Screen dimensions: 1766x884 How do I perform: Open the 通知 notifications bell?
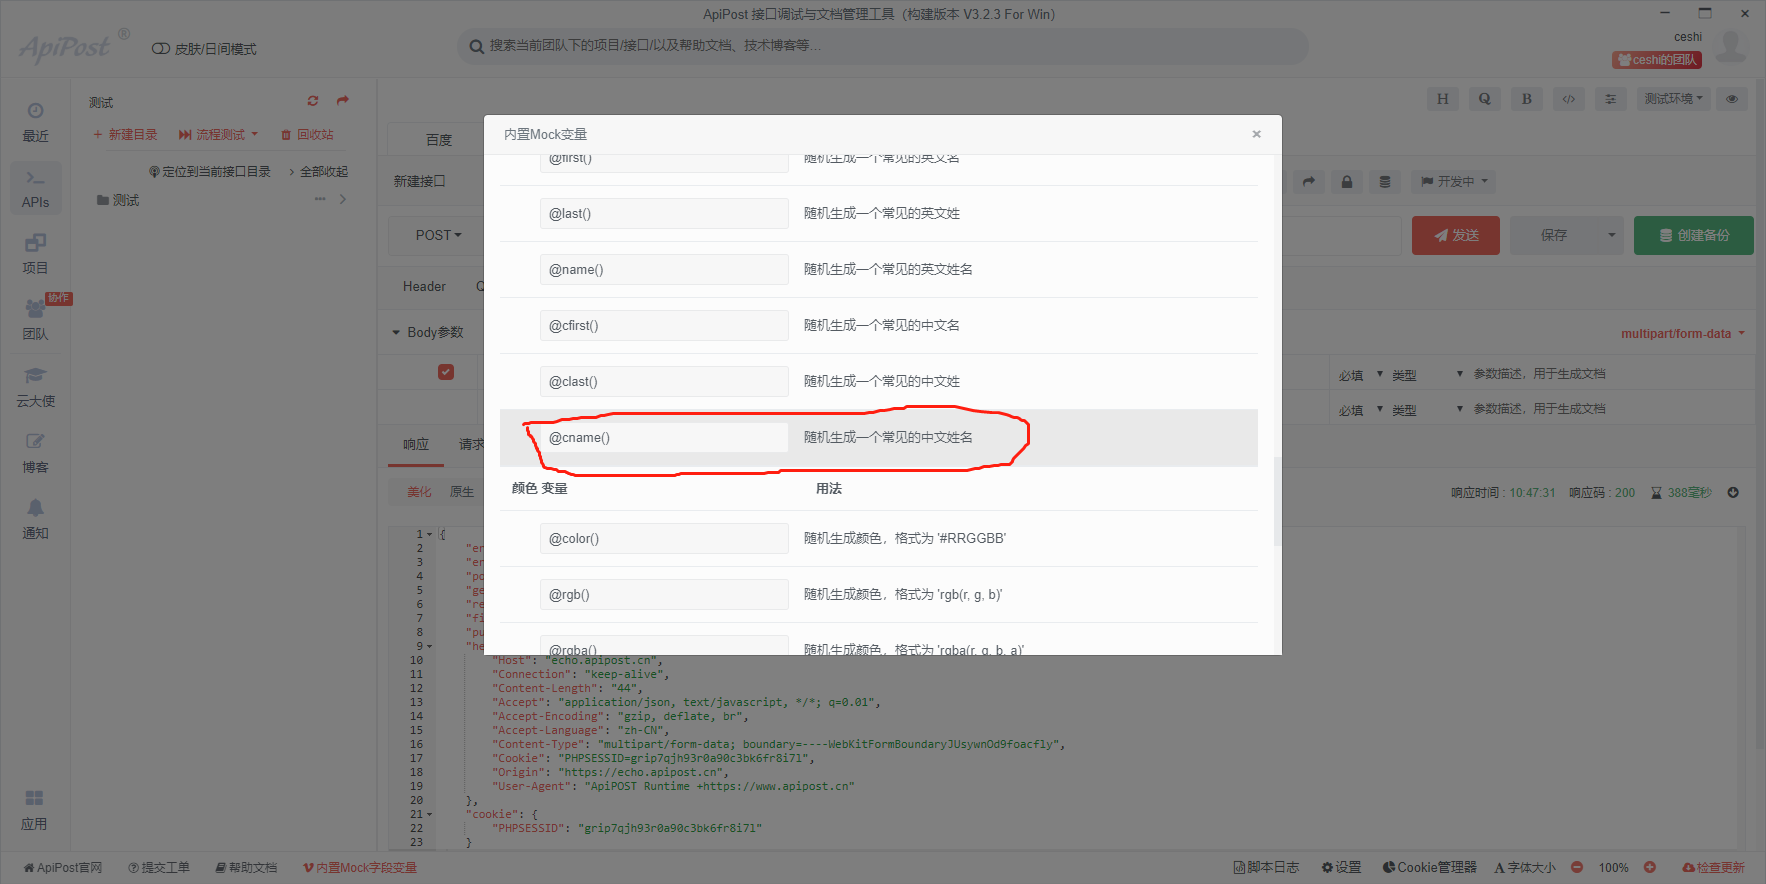35,519
